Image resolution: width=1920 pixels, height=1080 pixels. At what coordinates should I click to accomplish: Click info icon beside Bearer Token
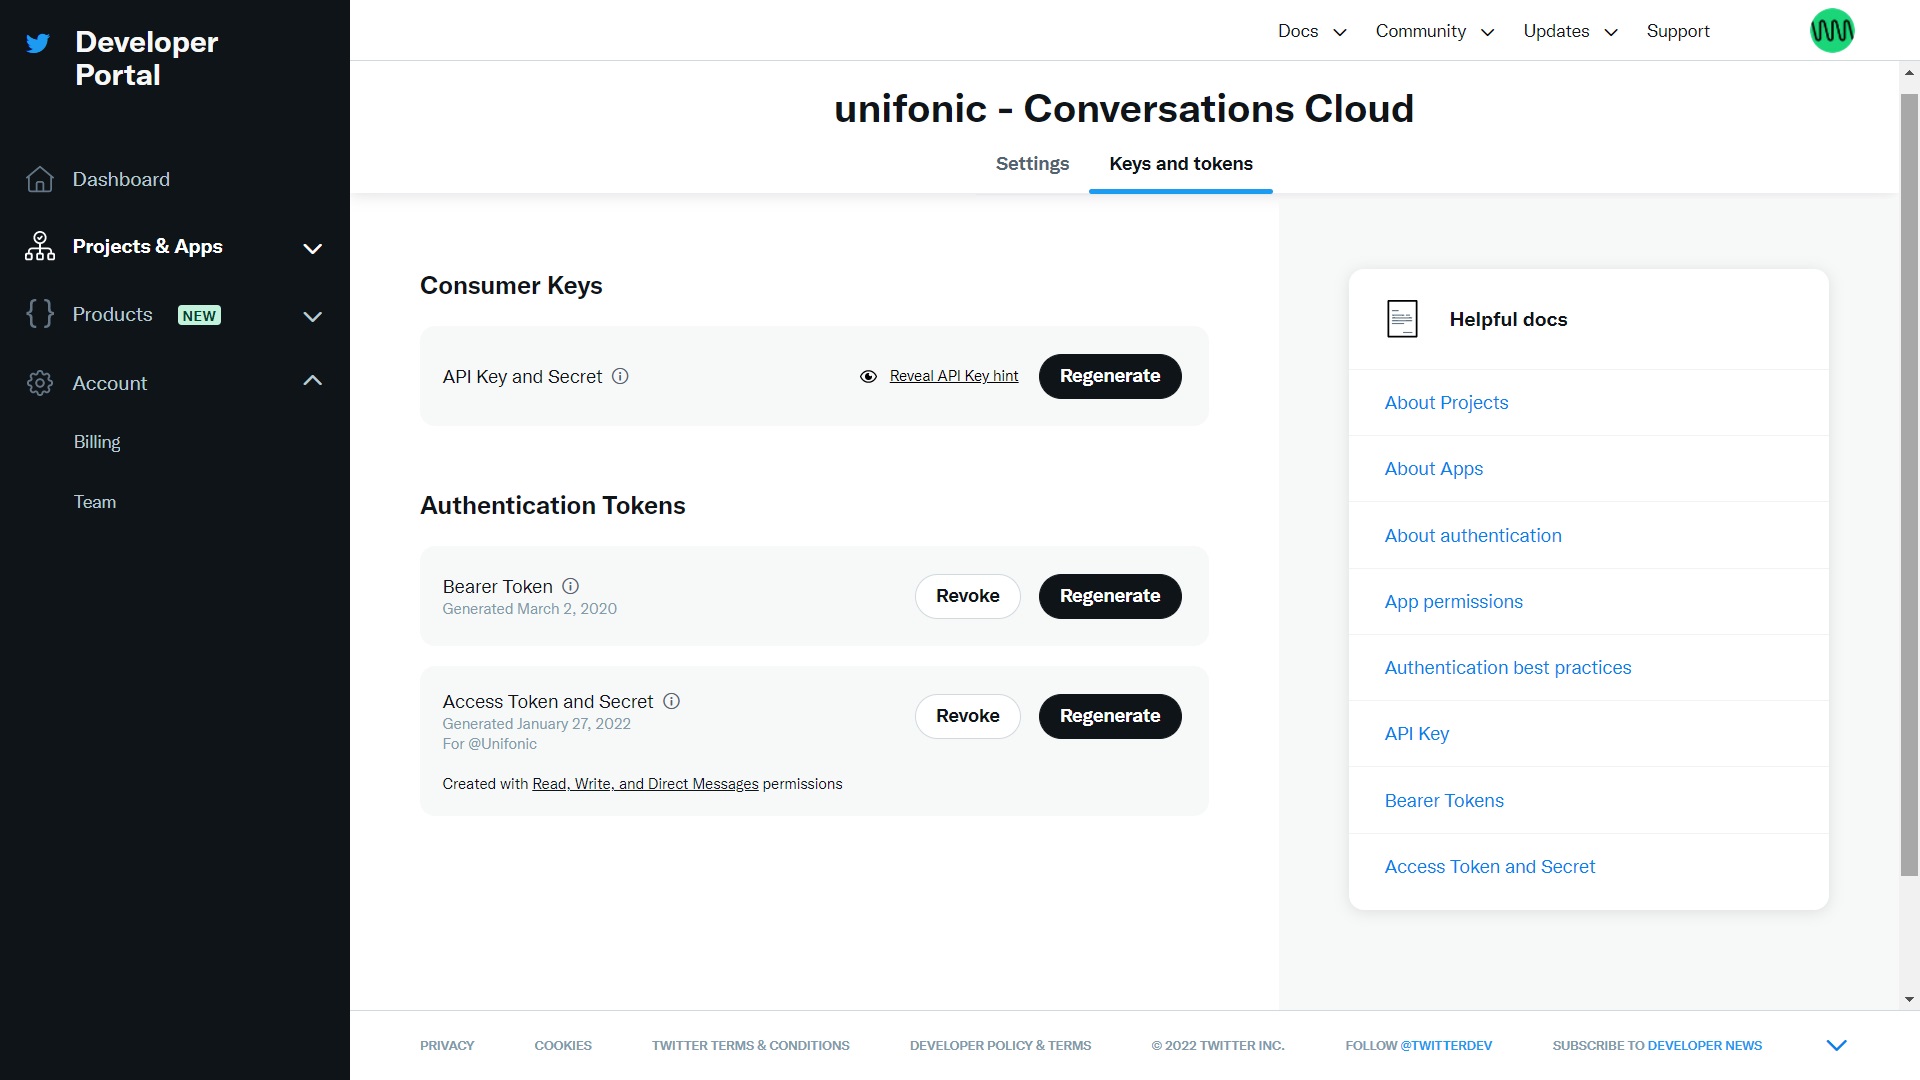point(571,586)
